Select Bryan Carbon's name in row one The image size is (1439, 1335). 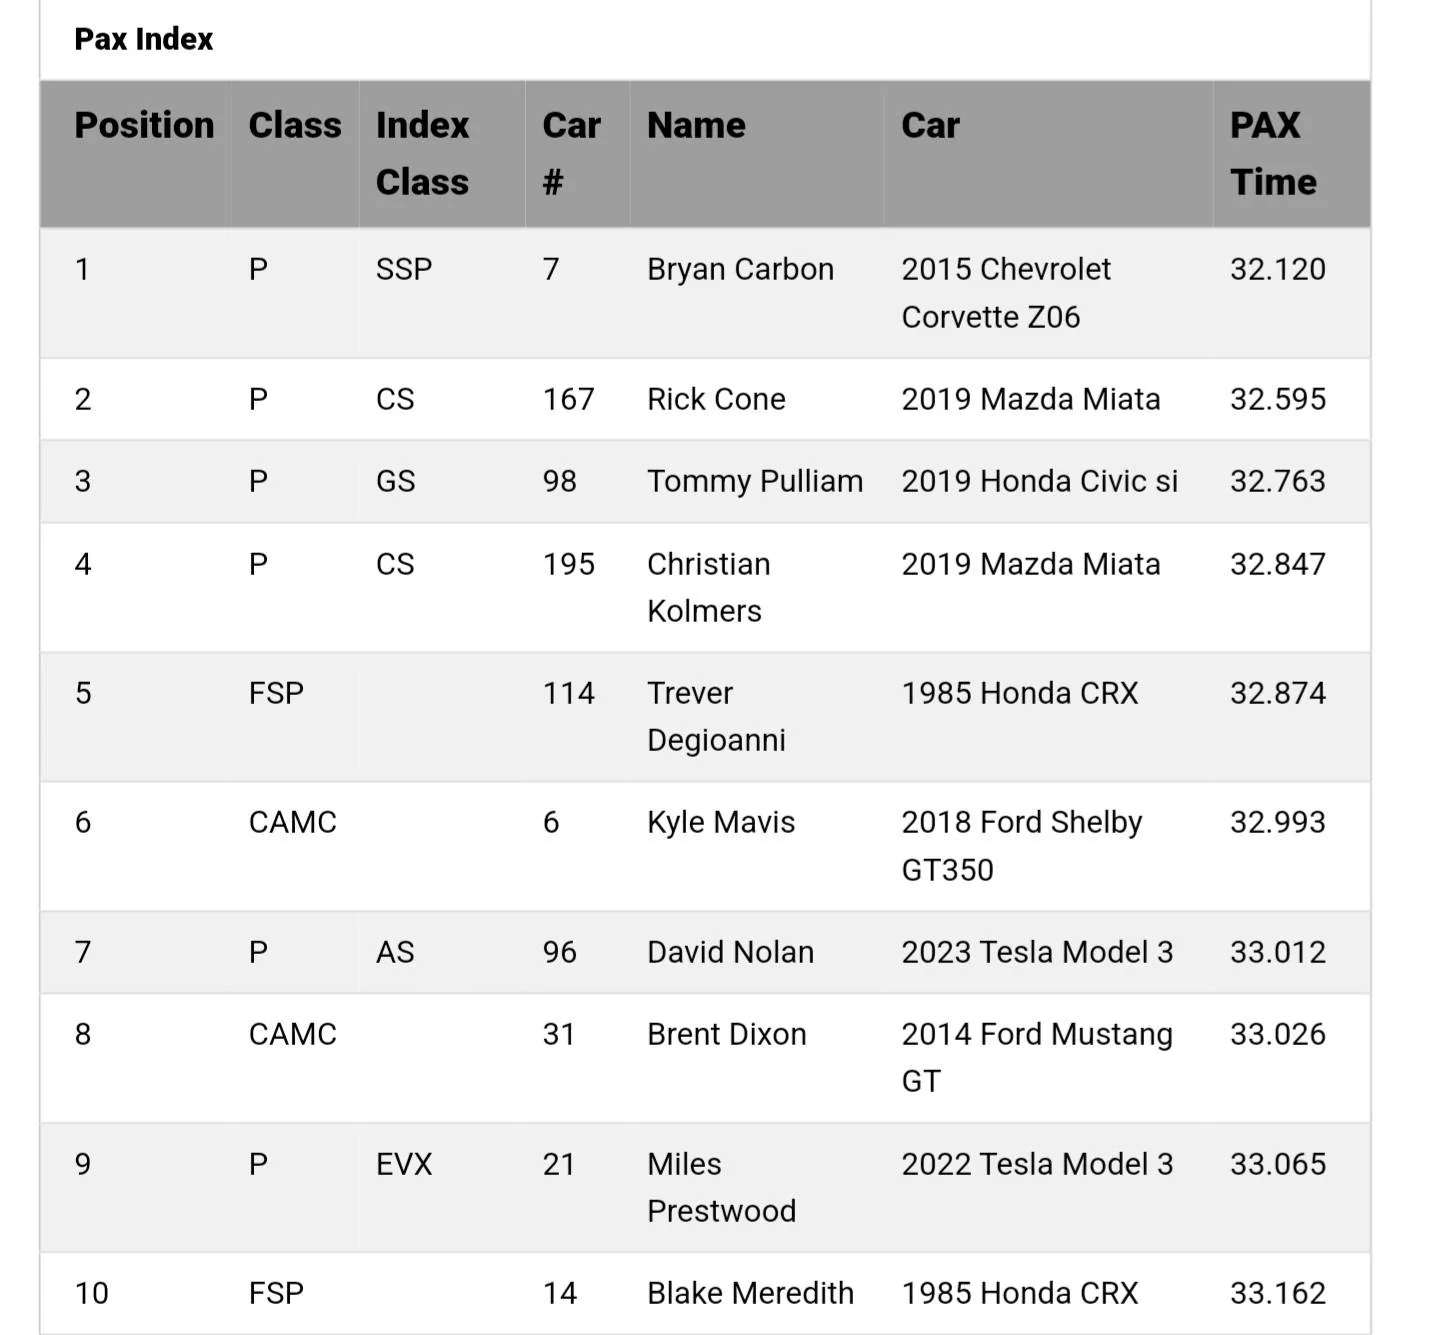[x=740, y=269]
